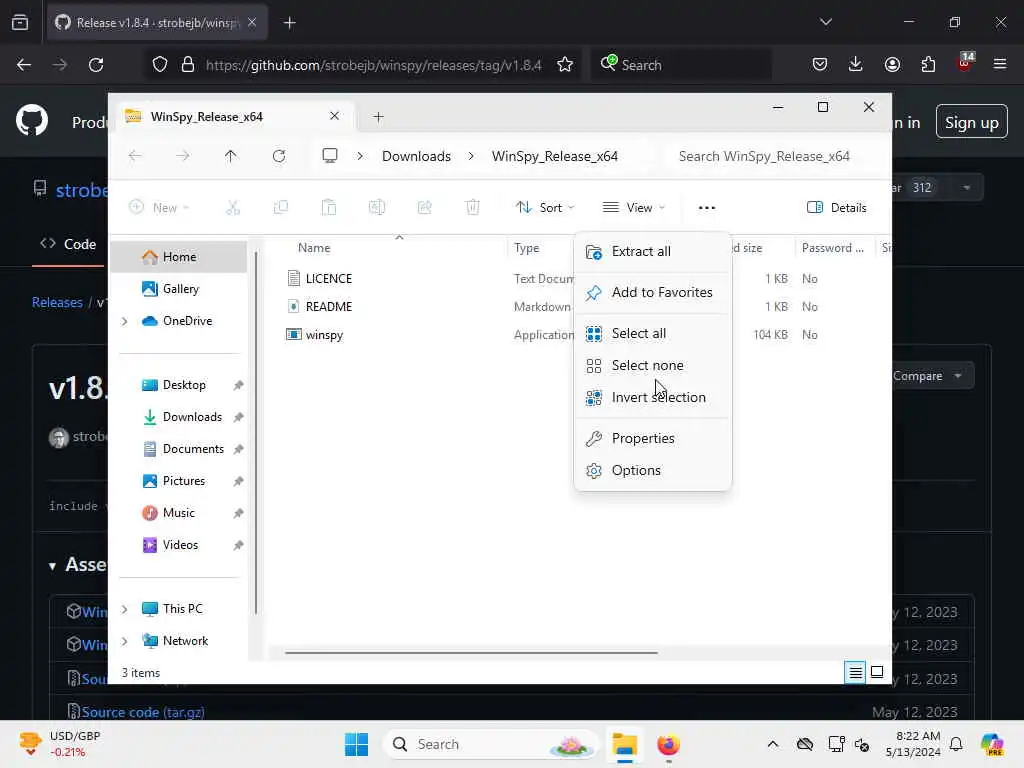The image size is (1024, 768).
Task: Toggle the Details pane button
Action: point(837,208)
